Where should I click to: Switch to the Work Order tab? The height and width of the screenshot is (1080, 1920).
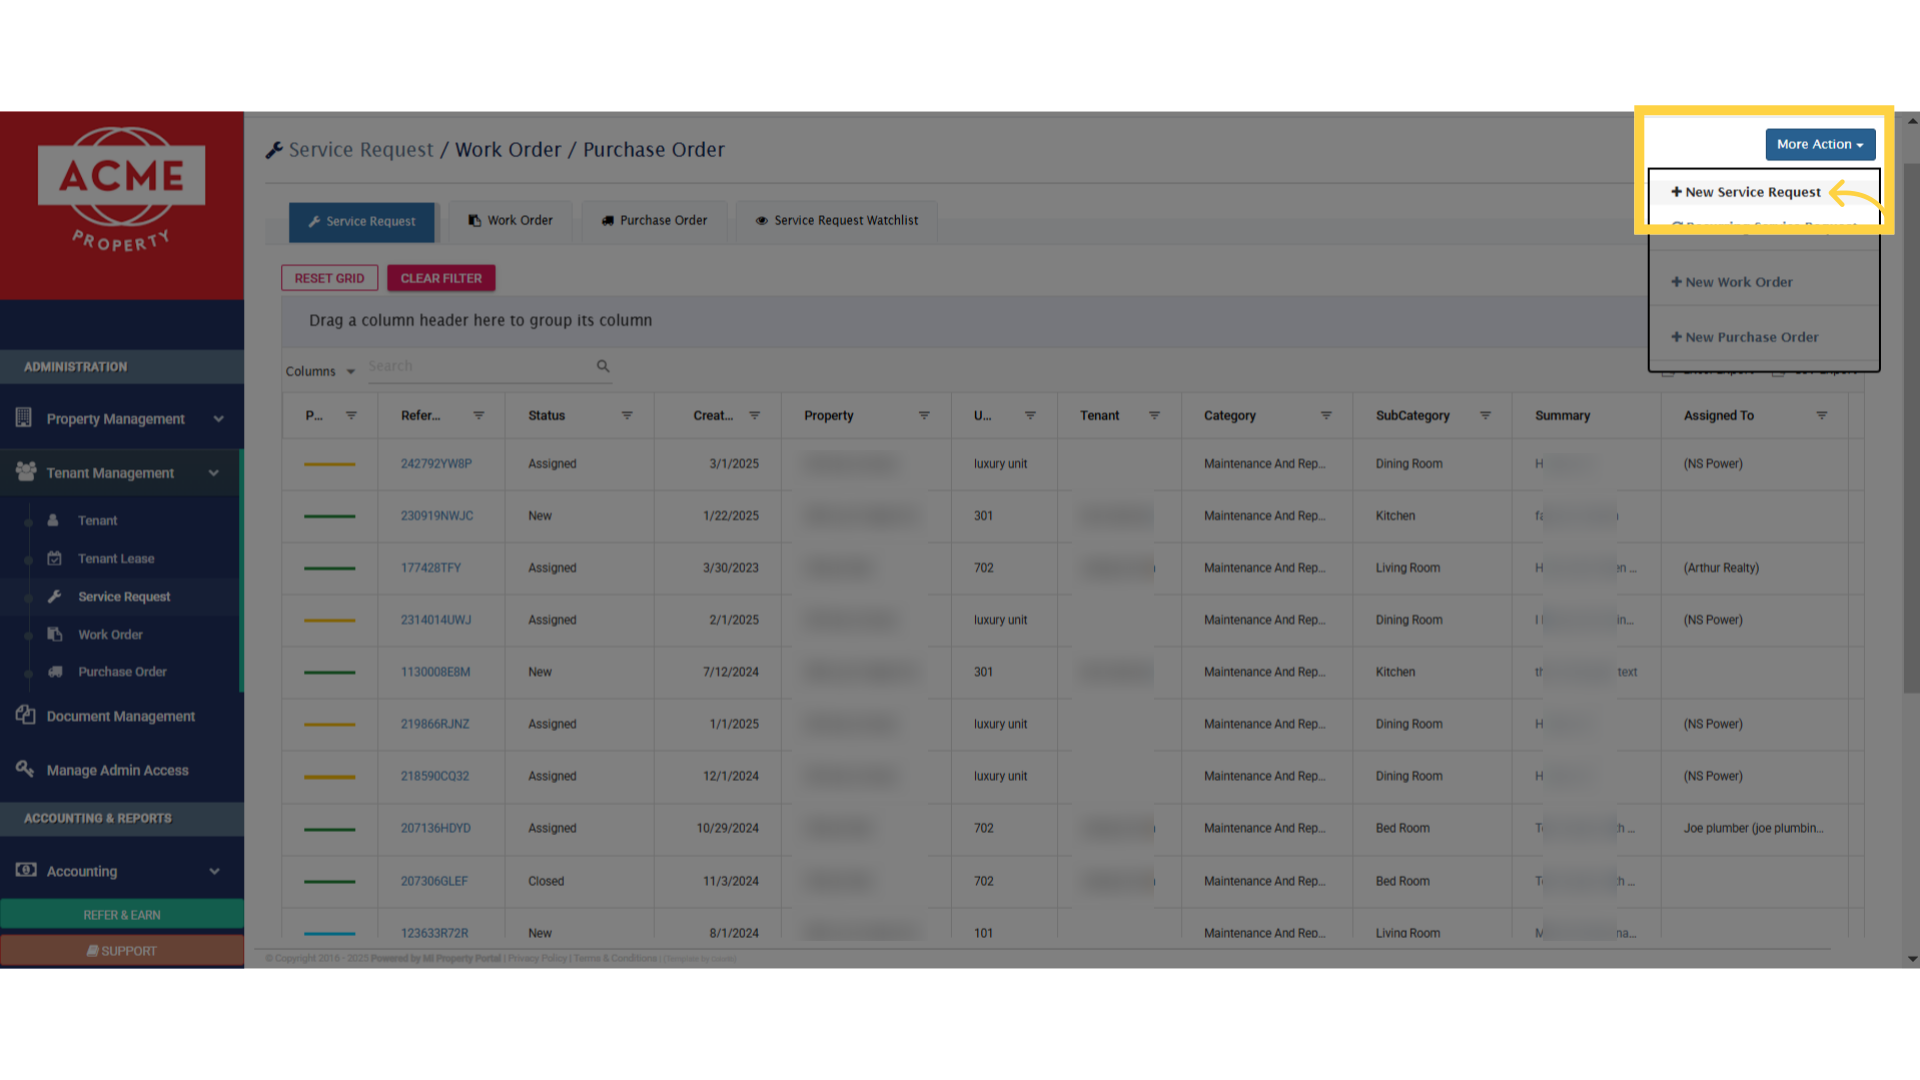(511, 220)
